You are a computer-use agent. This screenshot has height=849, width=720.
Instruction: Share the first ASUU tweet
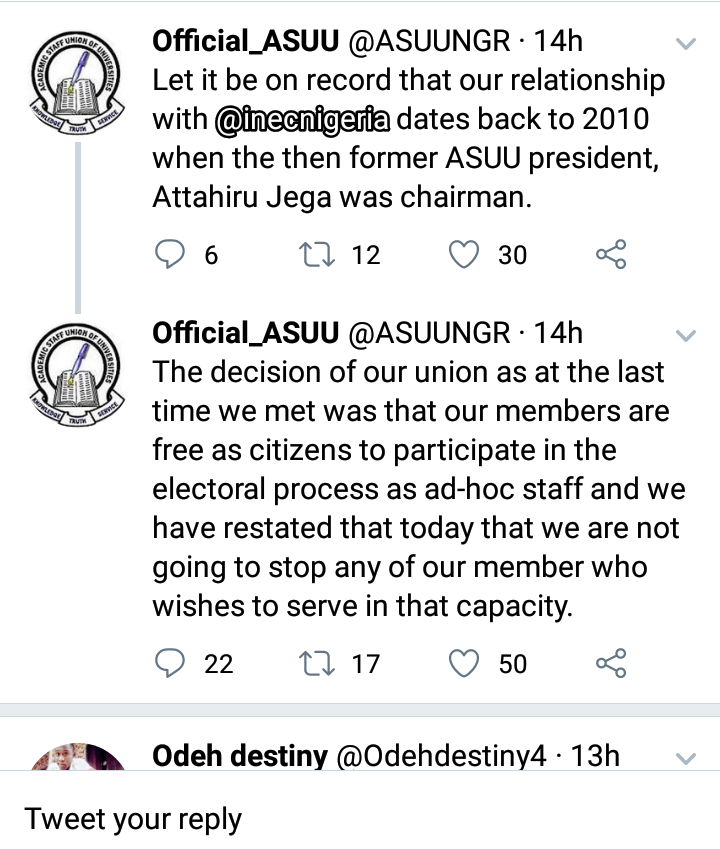point(610,255)
